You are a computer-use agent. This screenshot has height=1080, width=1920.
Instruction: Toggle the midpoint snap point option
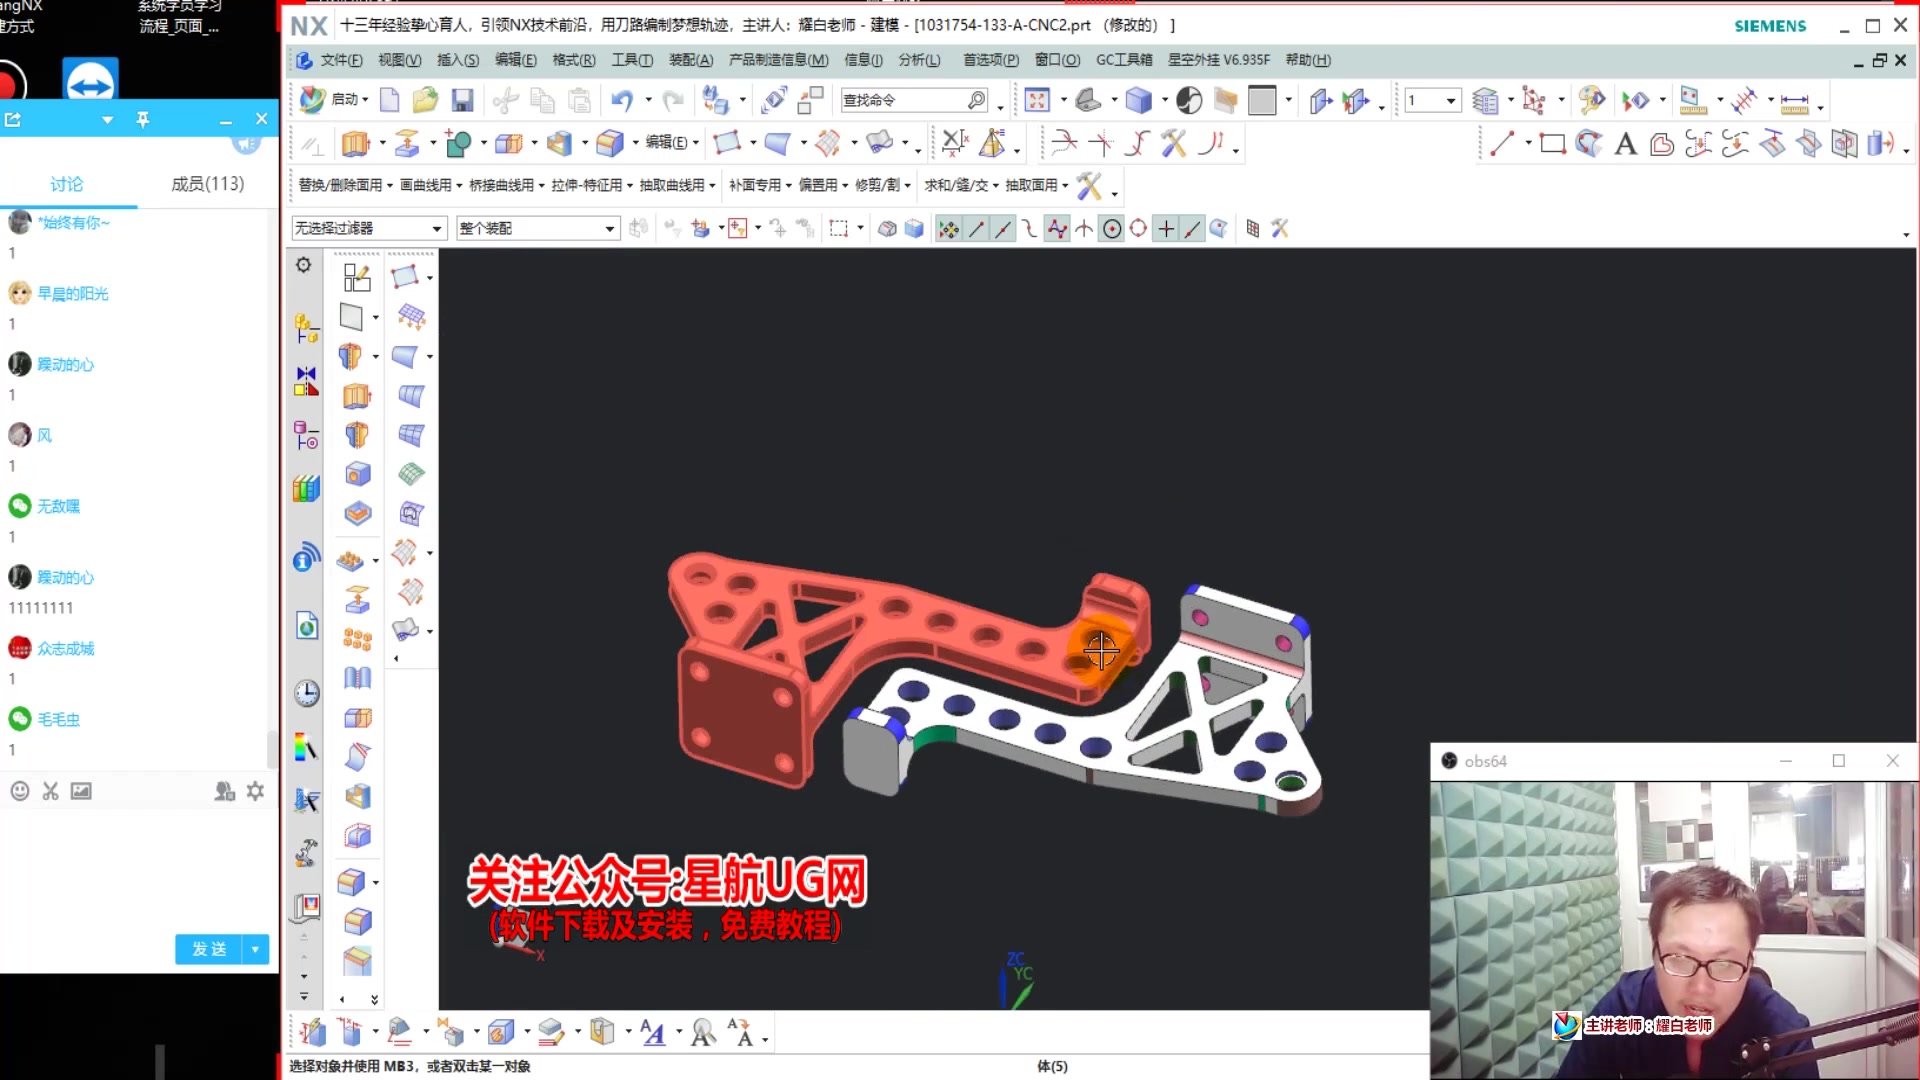coord(1004,229)
